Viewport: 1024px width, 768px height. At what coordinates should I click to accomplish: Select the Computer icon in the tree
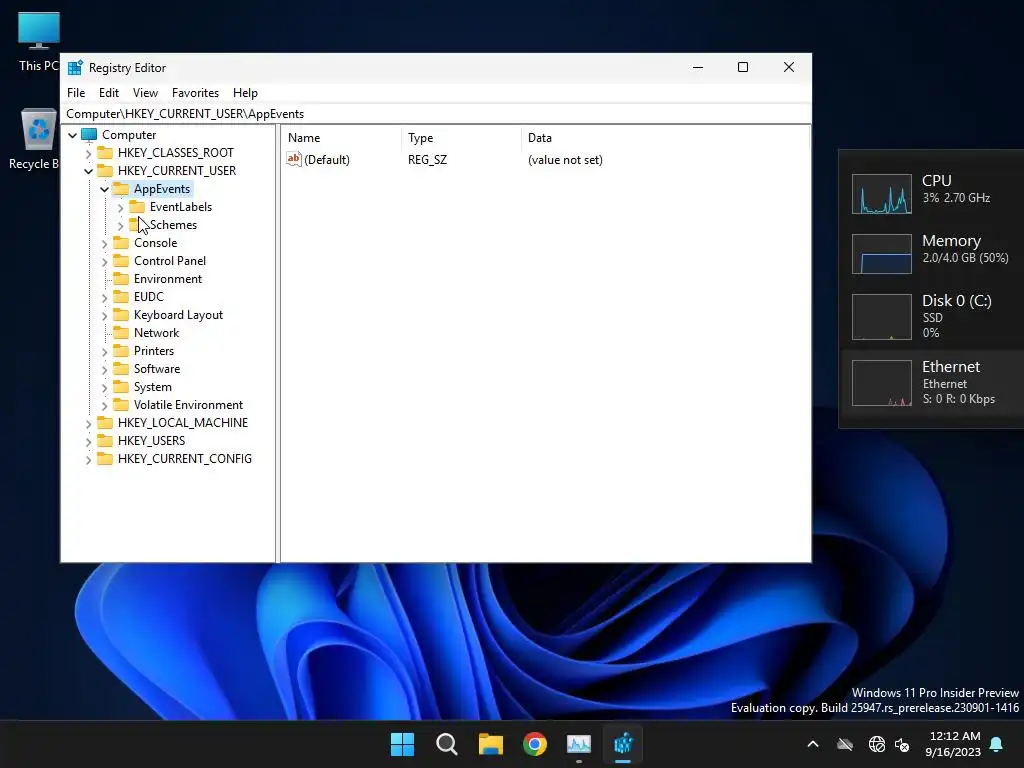[89, 135]
